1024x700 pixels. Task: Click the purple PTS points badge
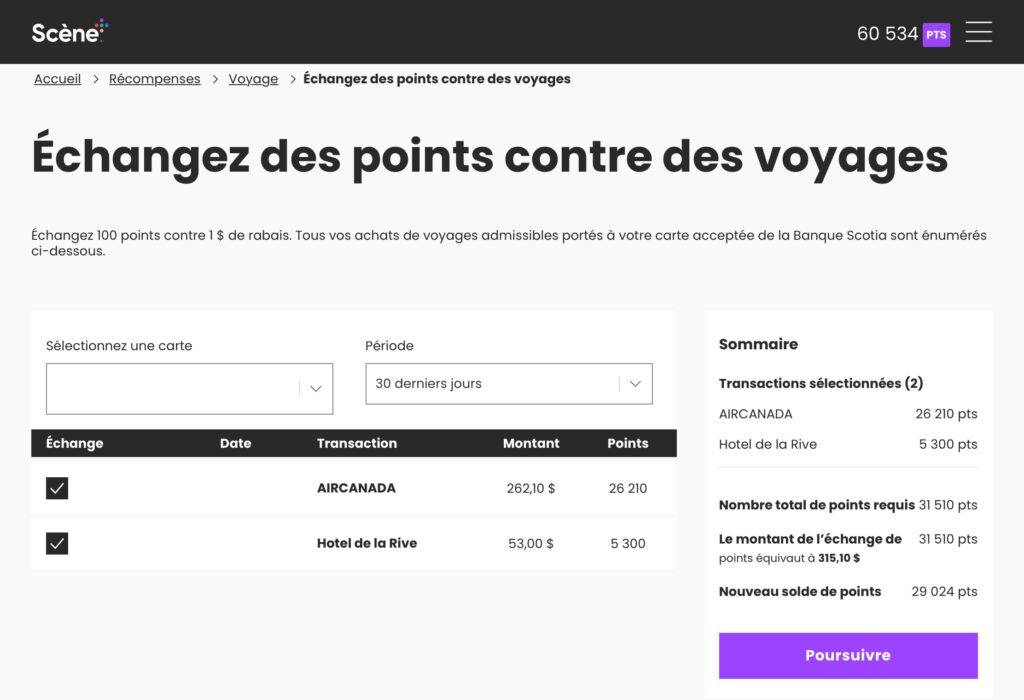pos(936,33)
